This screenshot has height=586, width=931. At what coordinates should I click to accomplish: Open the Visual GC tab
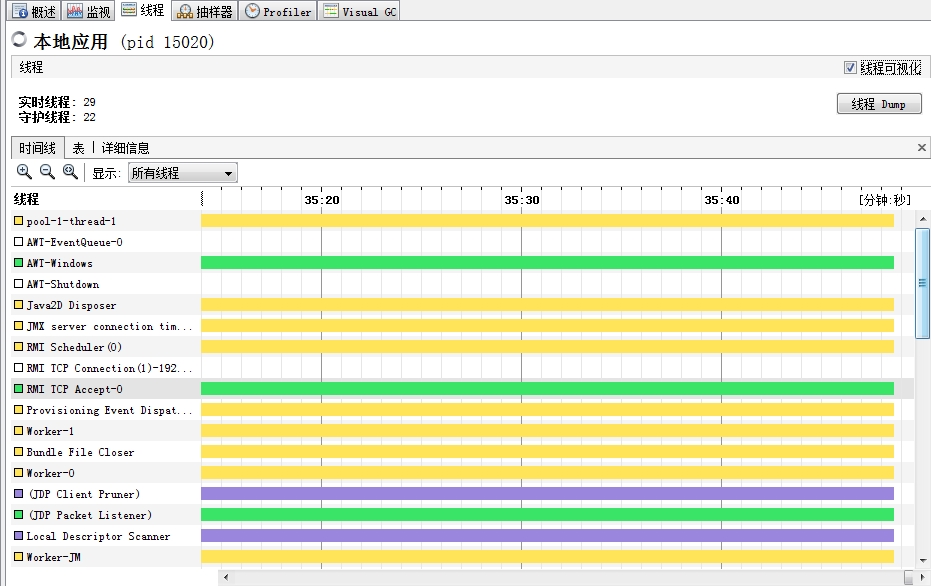359,11
